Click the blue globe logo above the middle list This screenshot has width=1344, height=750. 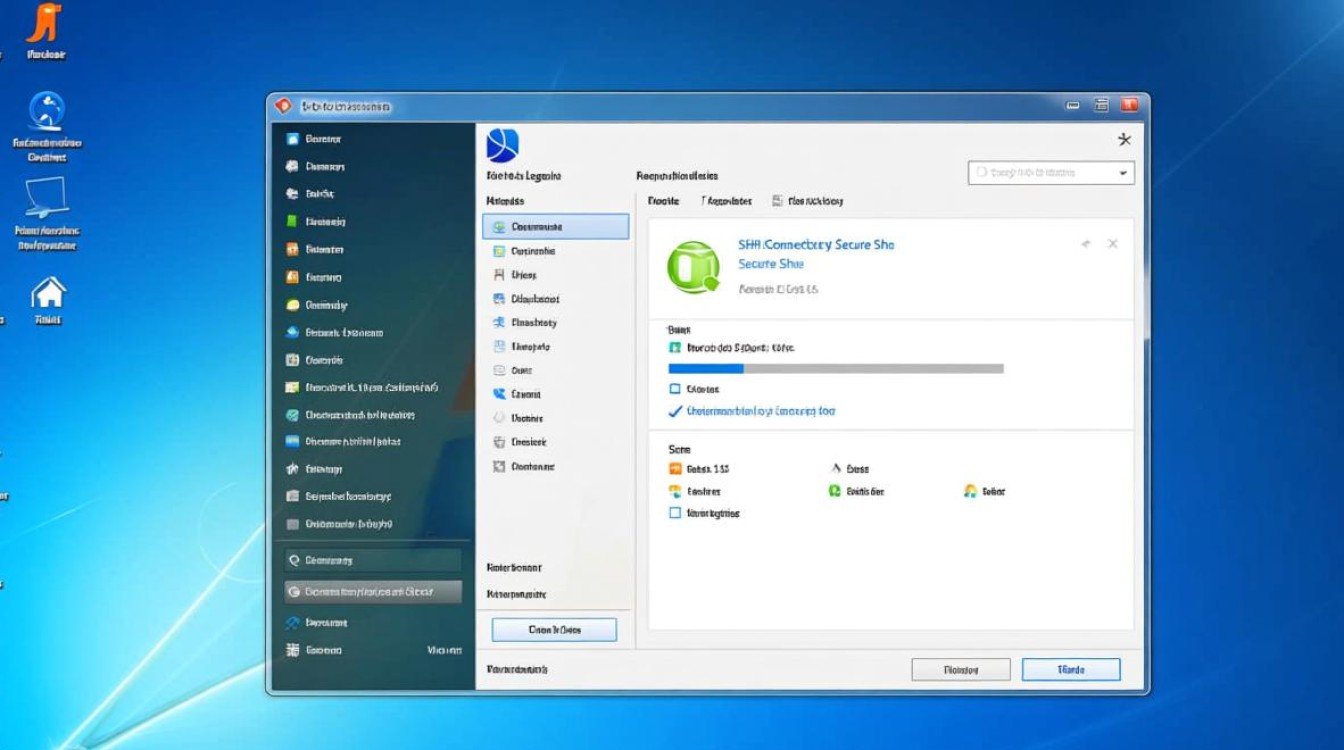tap(502, 146)
